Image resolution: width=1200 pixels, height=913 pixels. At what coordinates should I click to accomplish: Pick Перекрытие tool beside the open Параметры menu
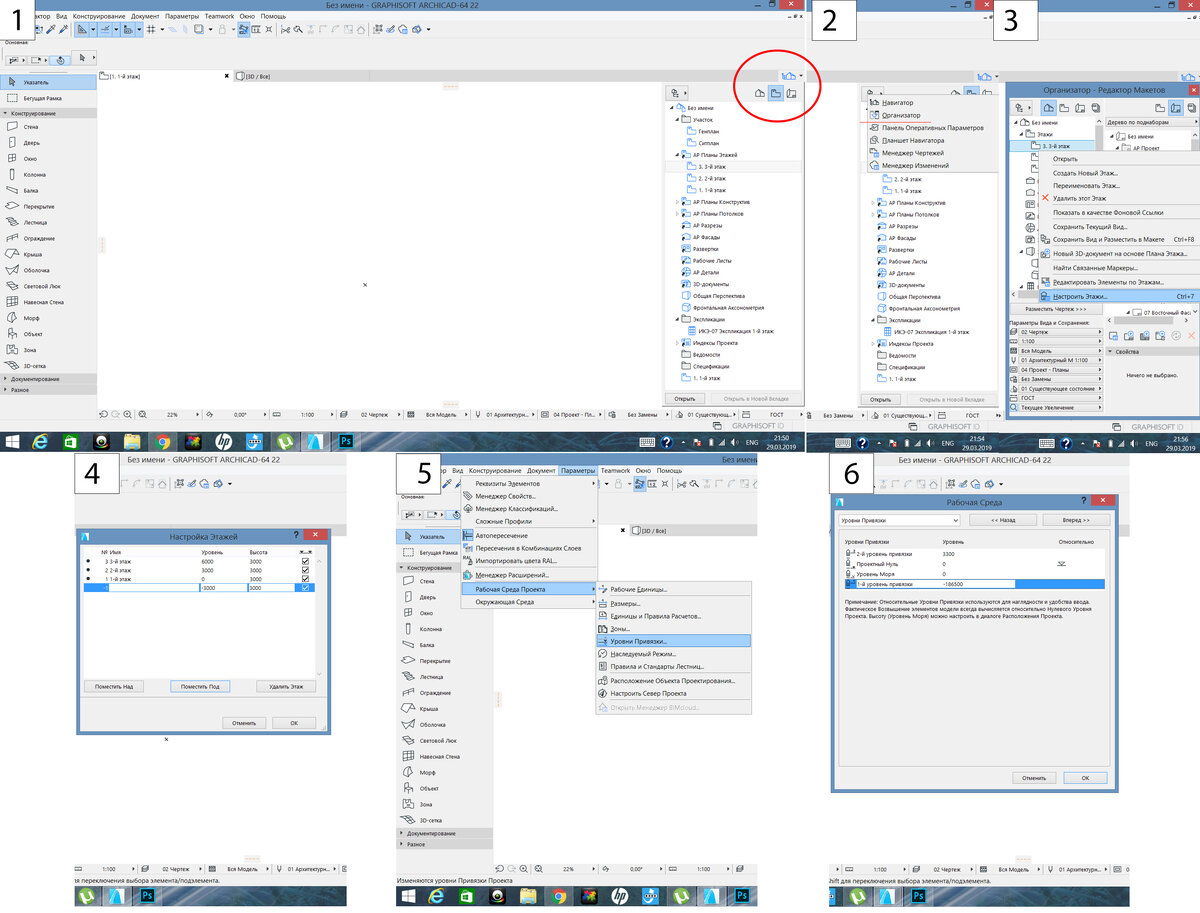pyautogui.click(x=445, y=661)
